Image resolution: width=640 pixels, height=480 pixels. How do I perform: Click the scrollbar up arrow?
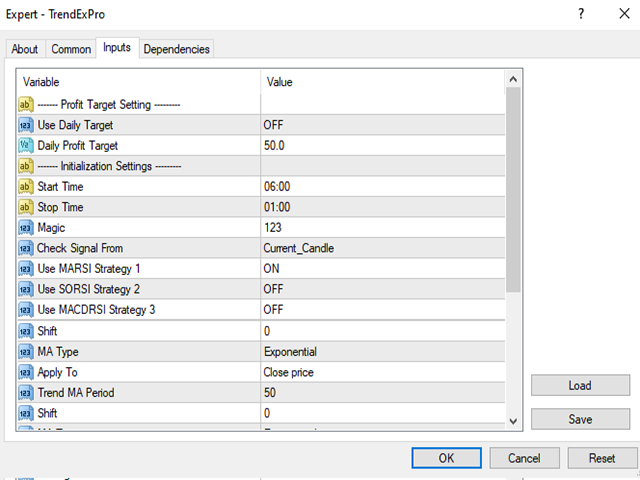click(x=513, y=79)
